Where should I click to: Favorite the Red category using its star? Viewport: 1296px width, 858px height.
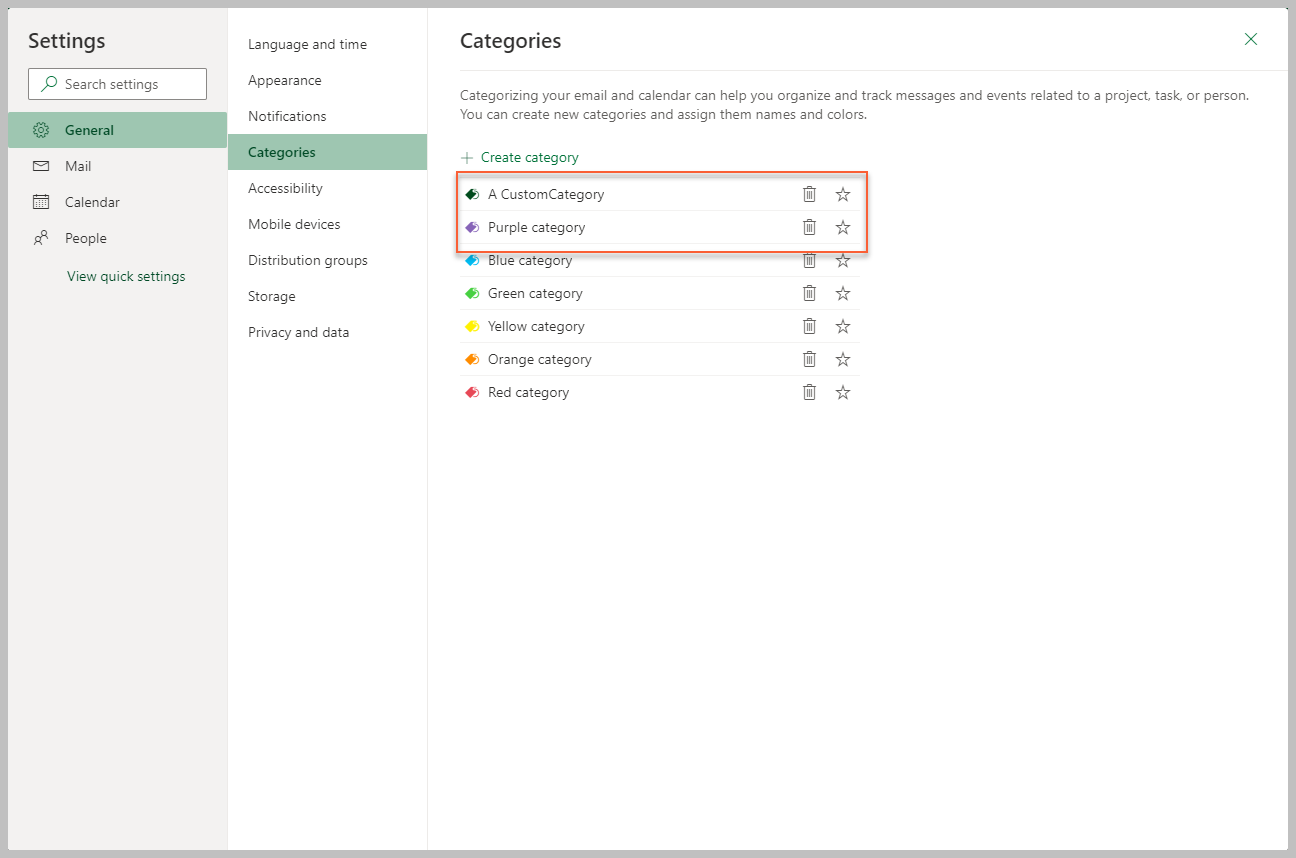pyautogui.click(x=842, y=391)
